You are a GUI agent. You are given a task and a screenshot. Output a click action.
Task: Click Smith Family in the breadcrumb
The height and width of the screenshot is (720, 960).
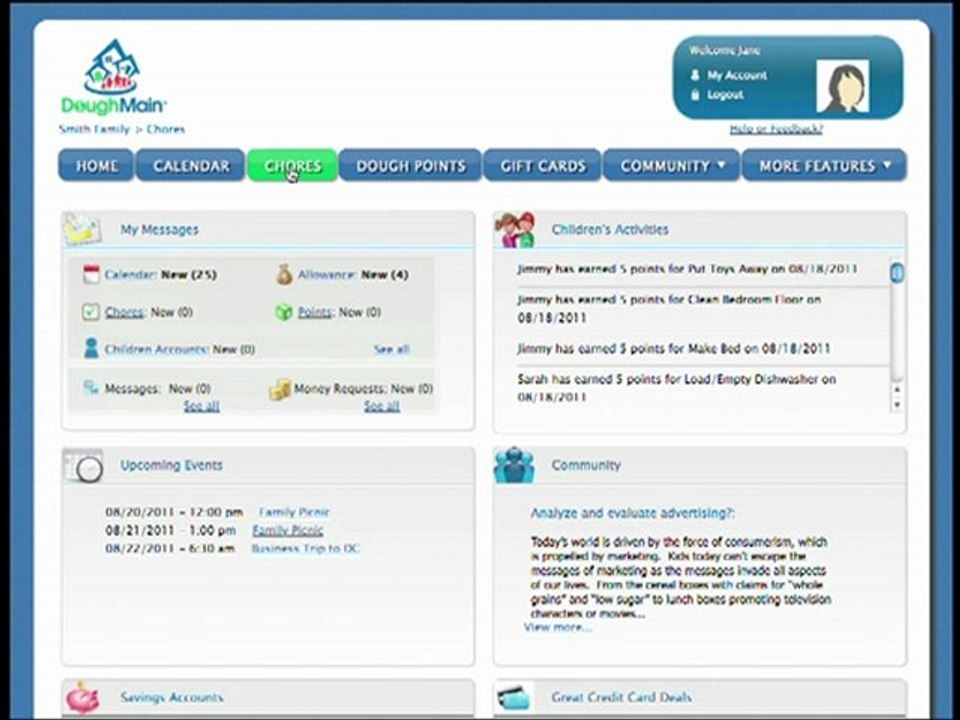[x=94, y=129]
